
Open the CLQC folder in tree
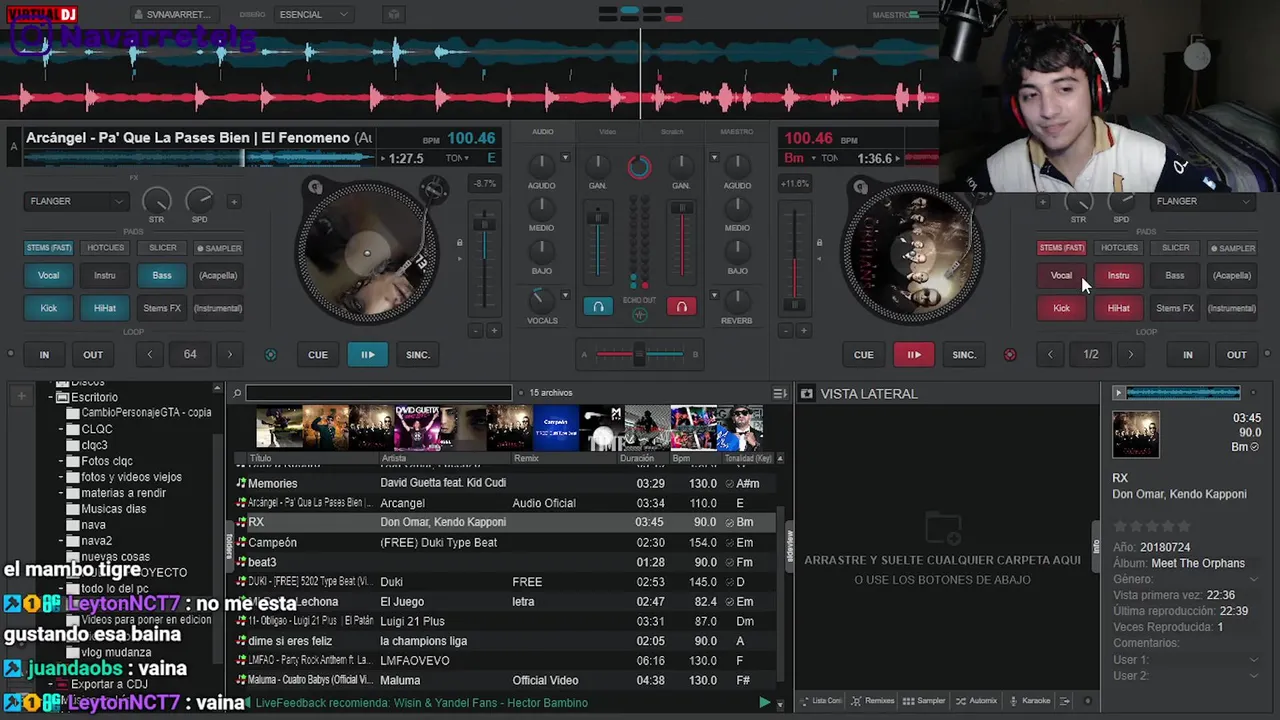(97, 429)
